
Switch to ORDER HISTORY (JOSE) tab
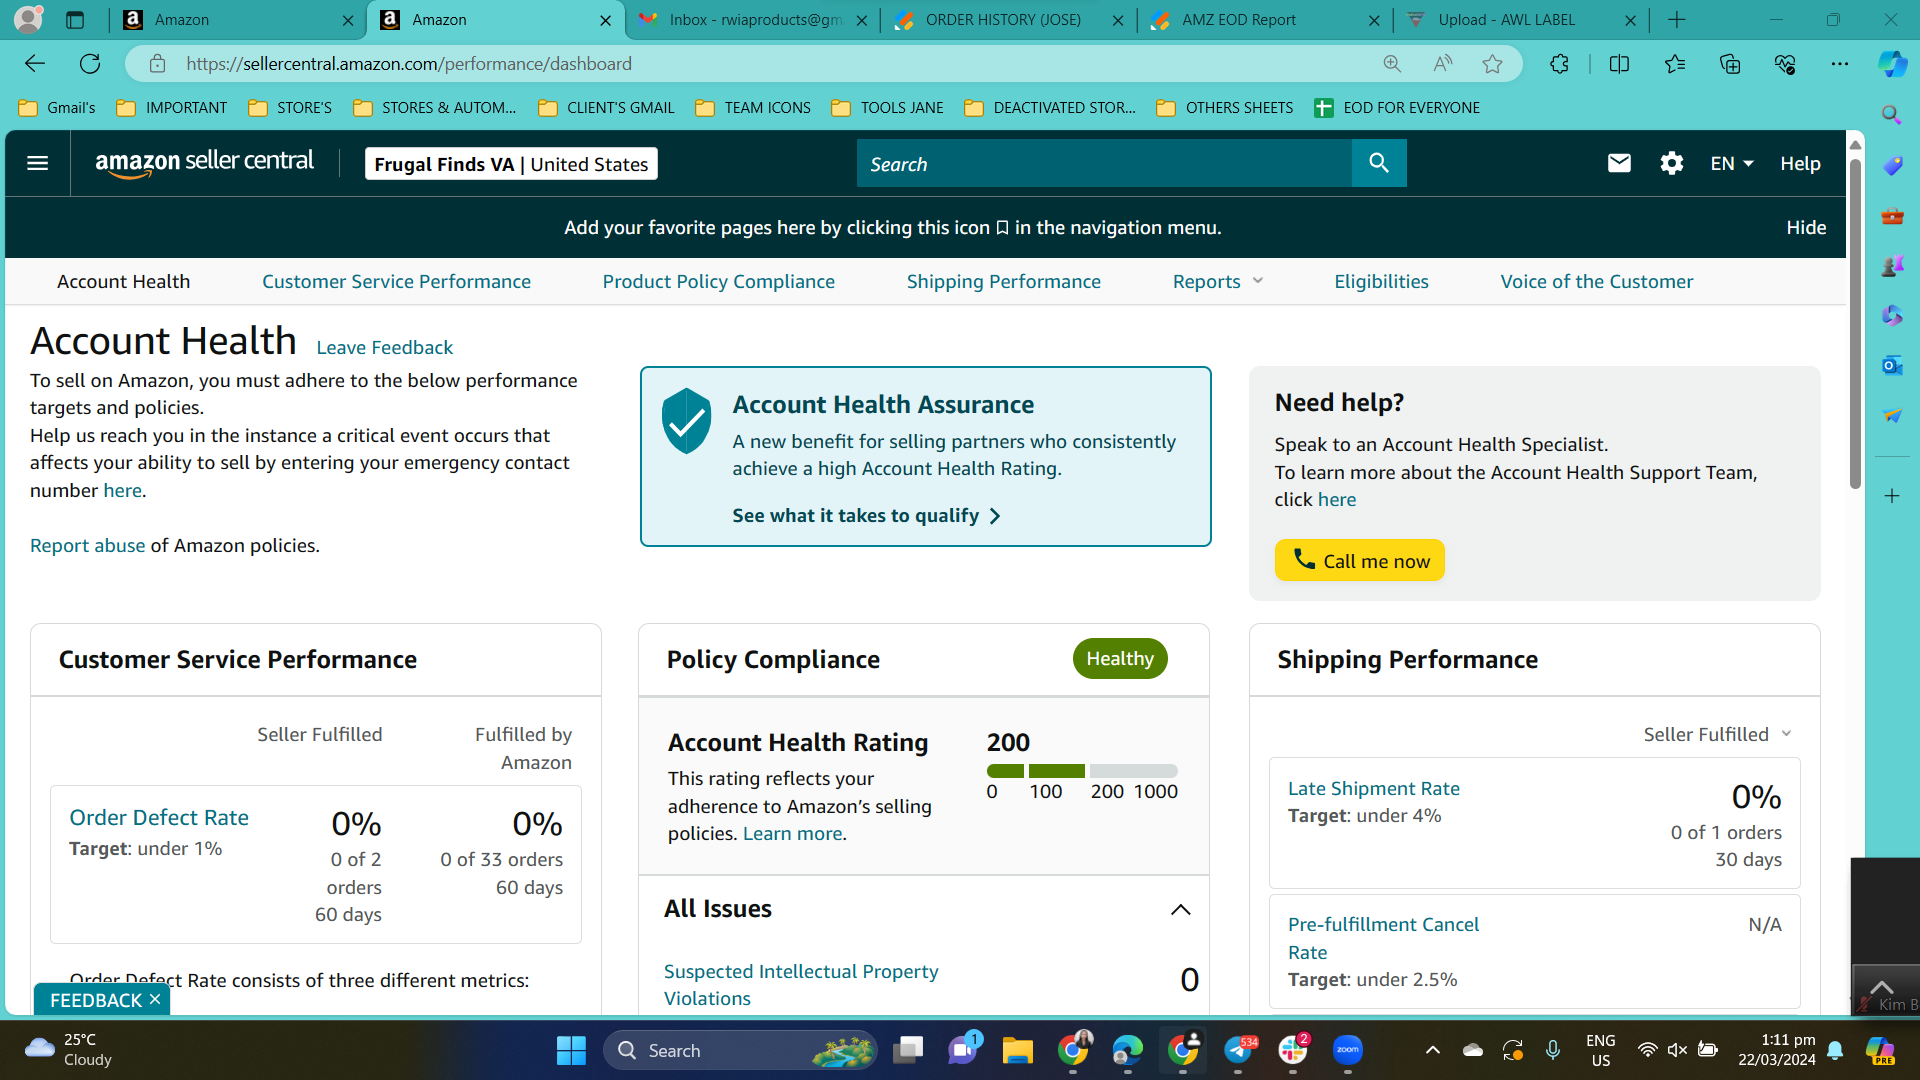[1008, 20]
